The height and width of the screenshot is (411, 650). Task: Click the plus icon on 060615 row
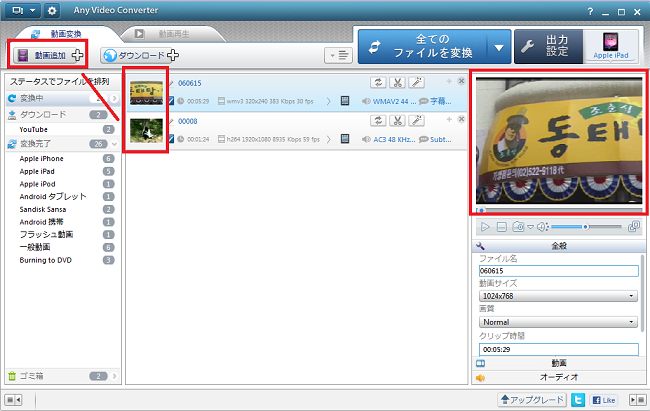click(x=449, y=81)
